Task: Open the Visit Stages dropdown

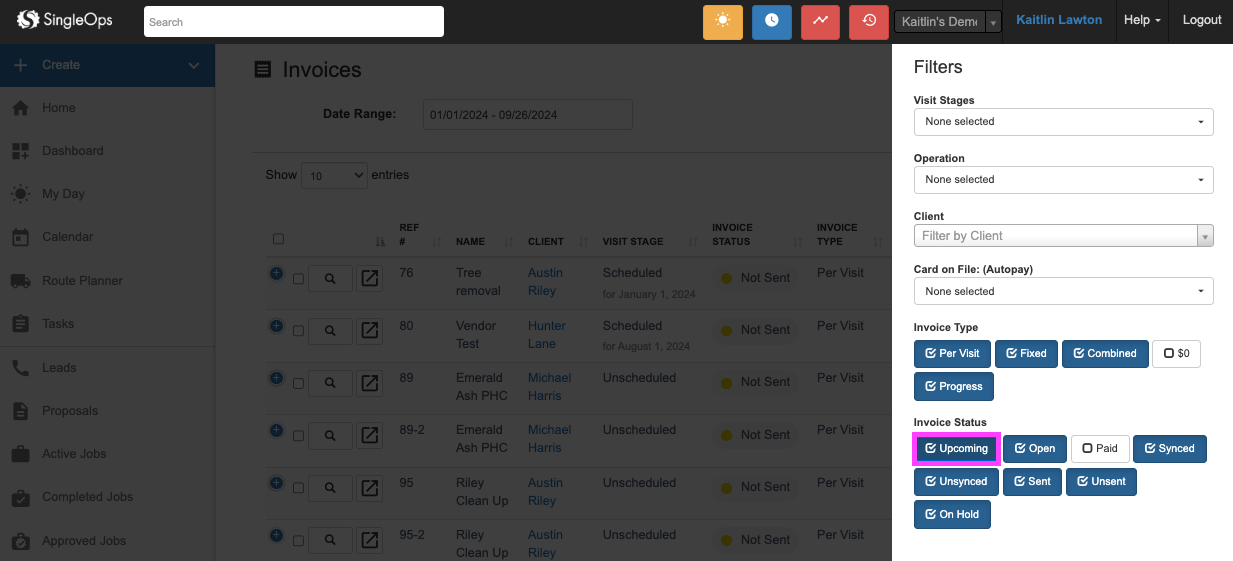Action: (1063, 122)
